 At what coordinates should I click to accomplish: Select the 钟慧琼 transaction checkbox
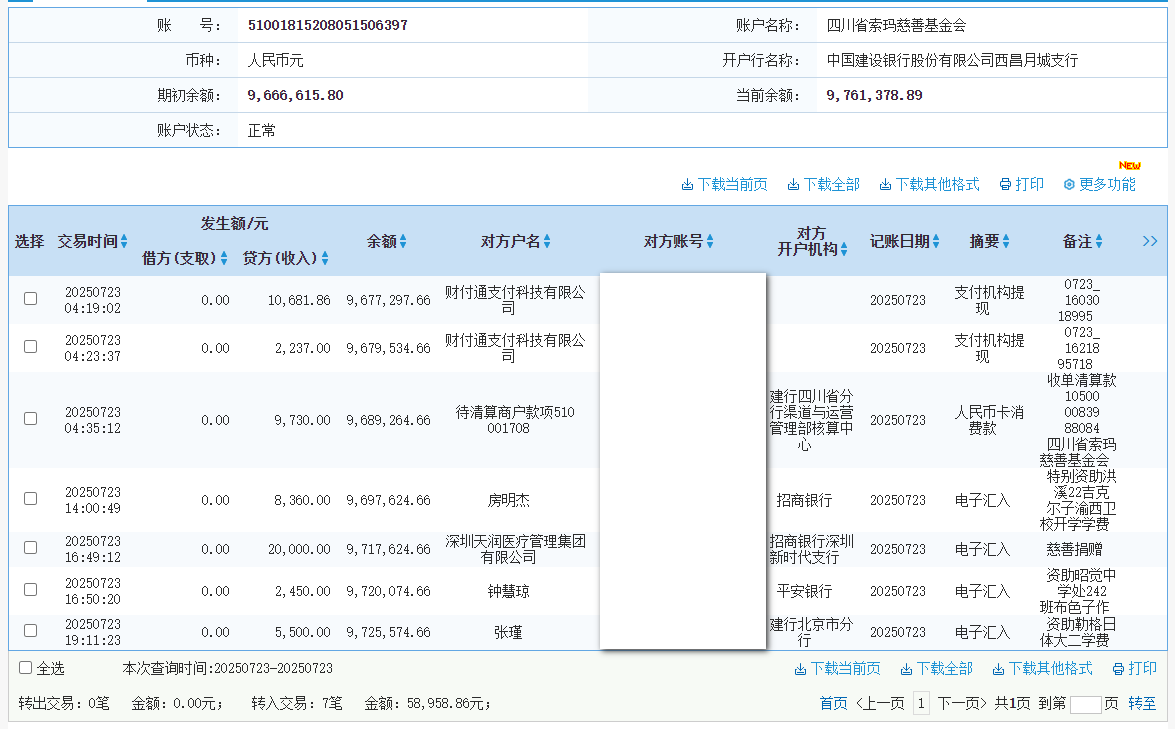coord(31,590)
